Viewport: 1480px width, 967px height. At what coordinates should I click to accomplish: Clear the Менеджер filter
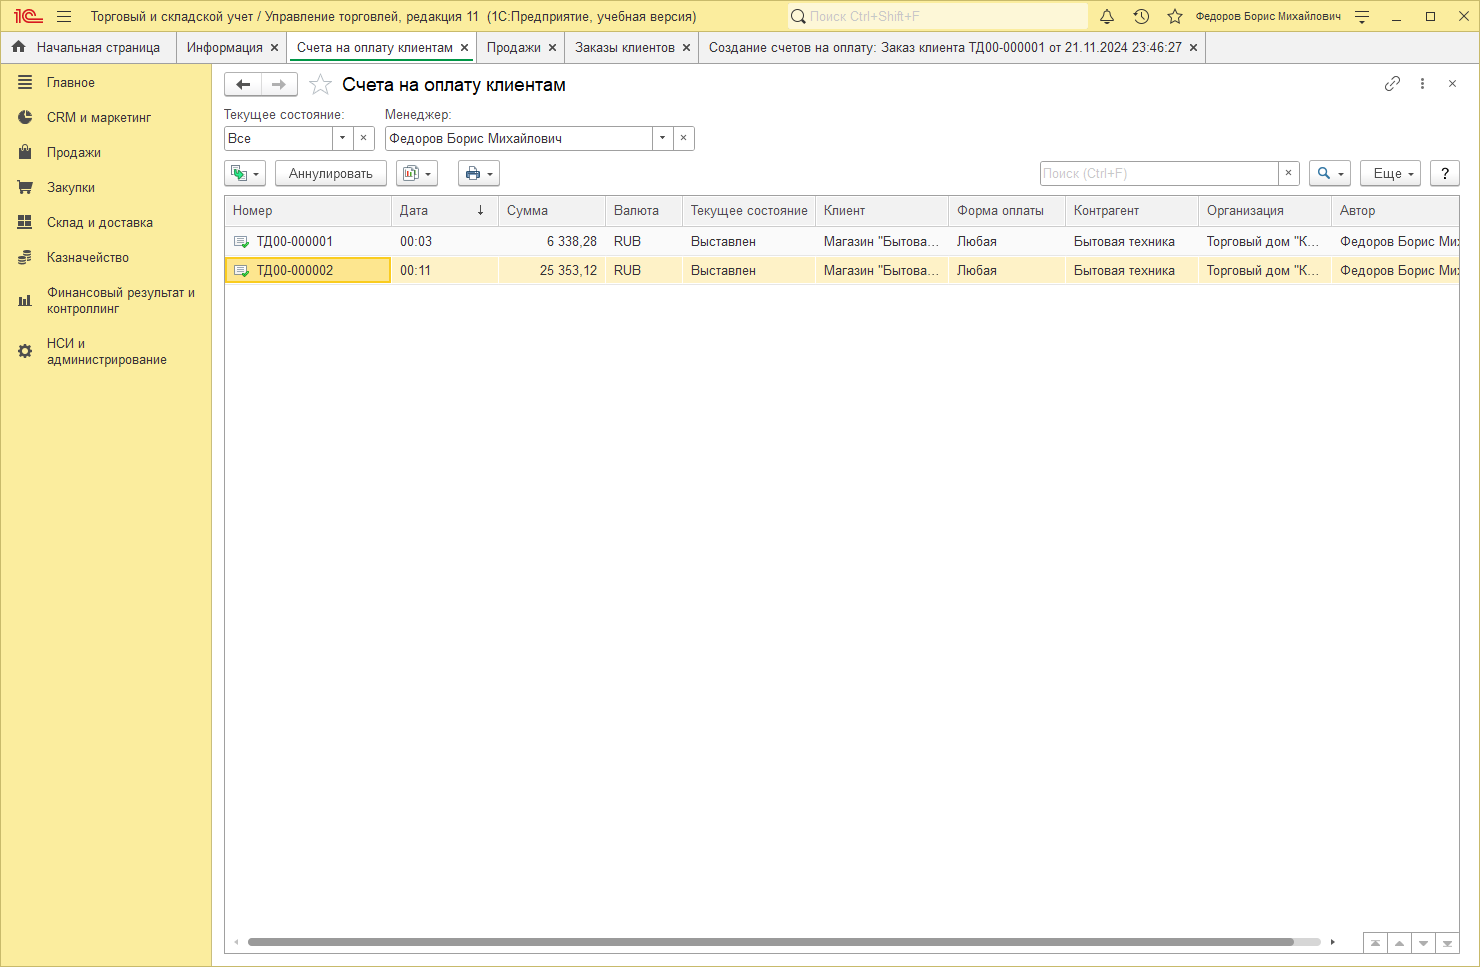click(684, 138)
